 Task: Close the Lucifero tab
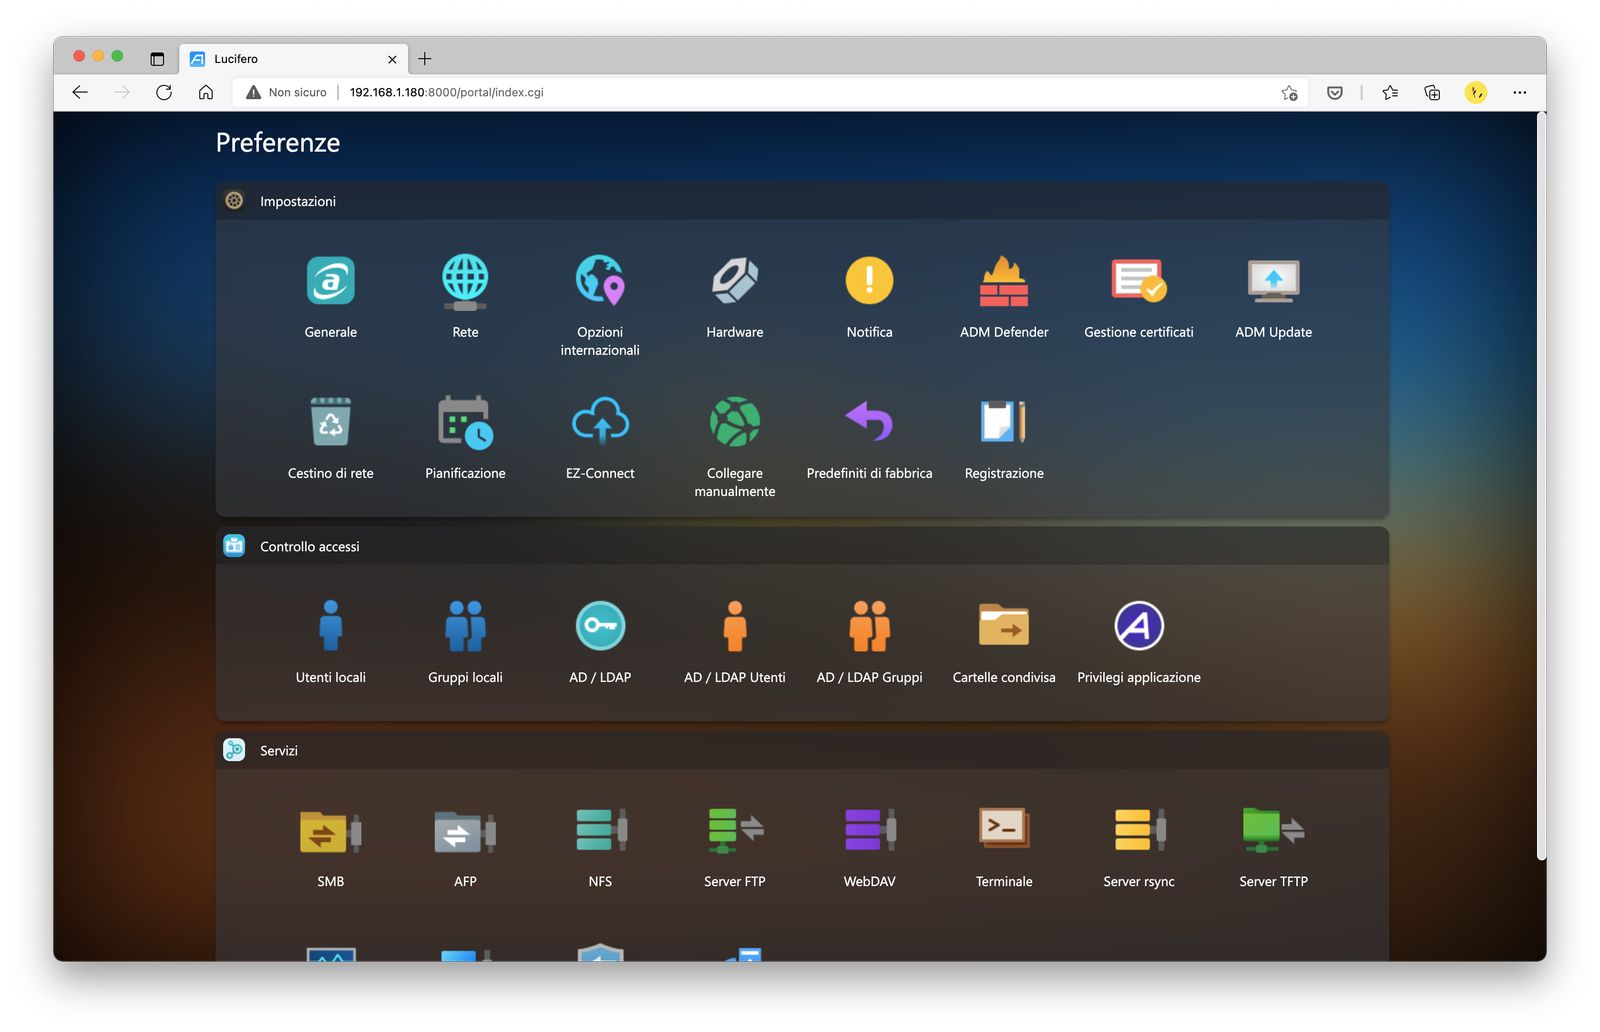tap(392, 59)
